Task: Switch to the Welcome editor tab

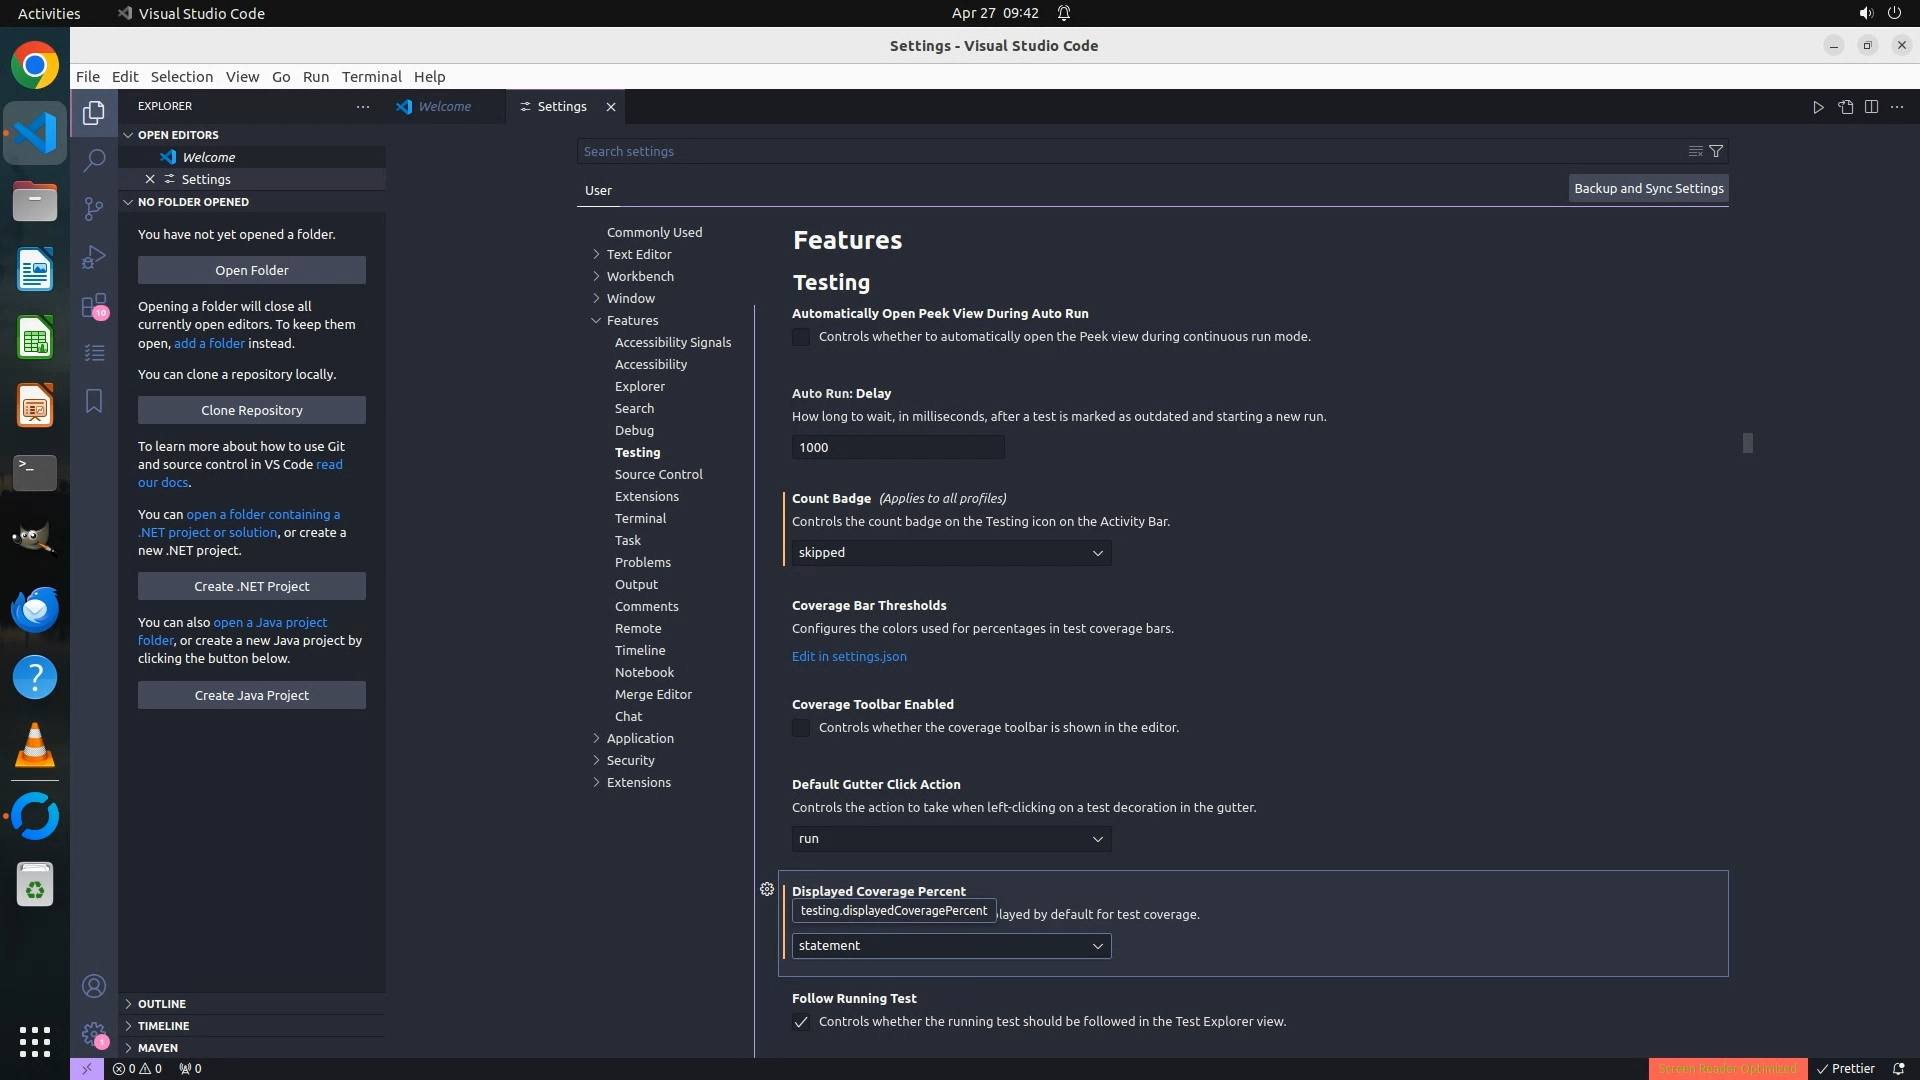Action: [444, 107]
